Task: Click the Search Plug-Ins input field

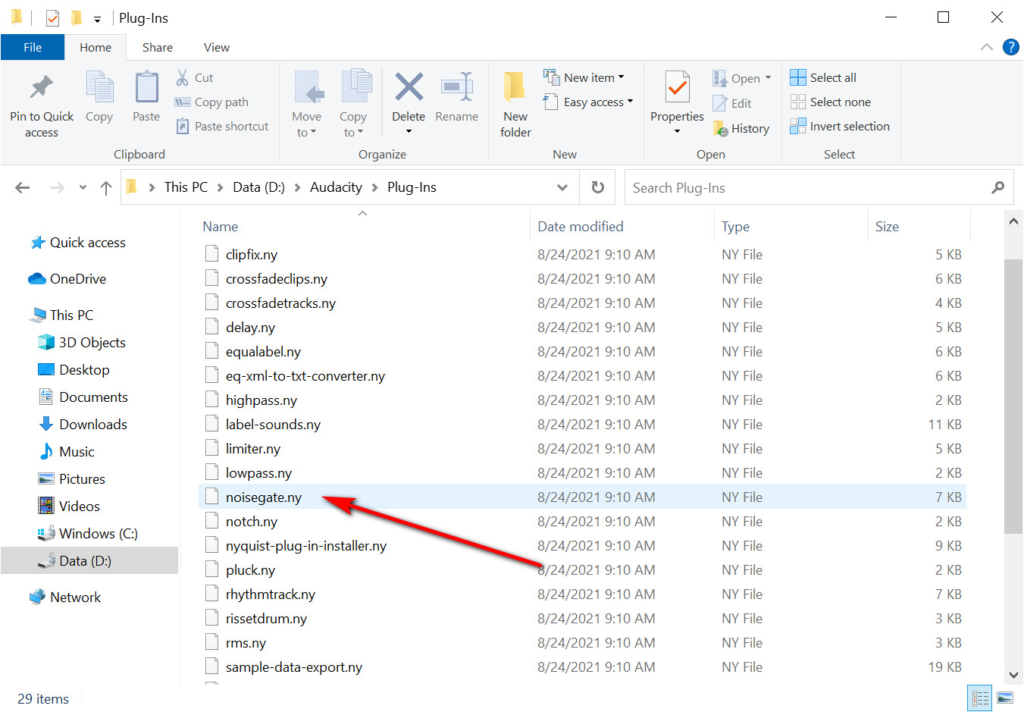Action: point(805,187)
